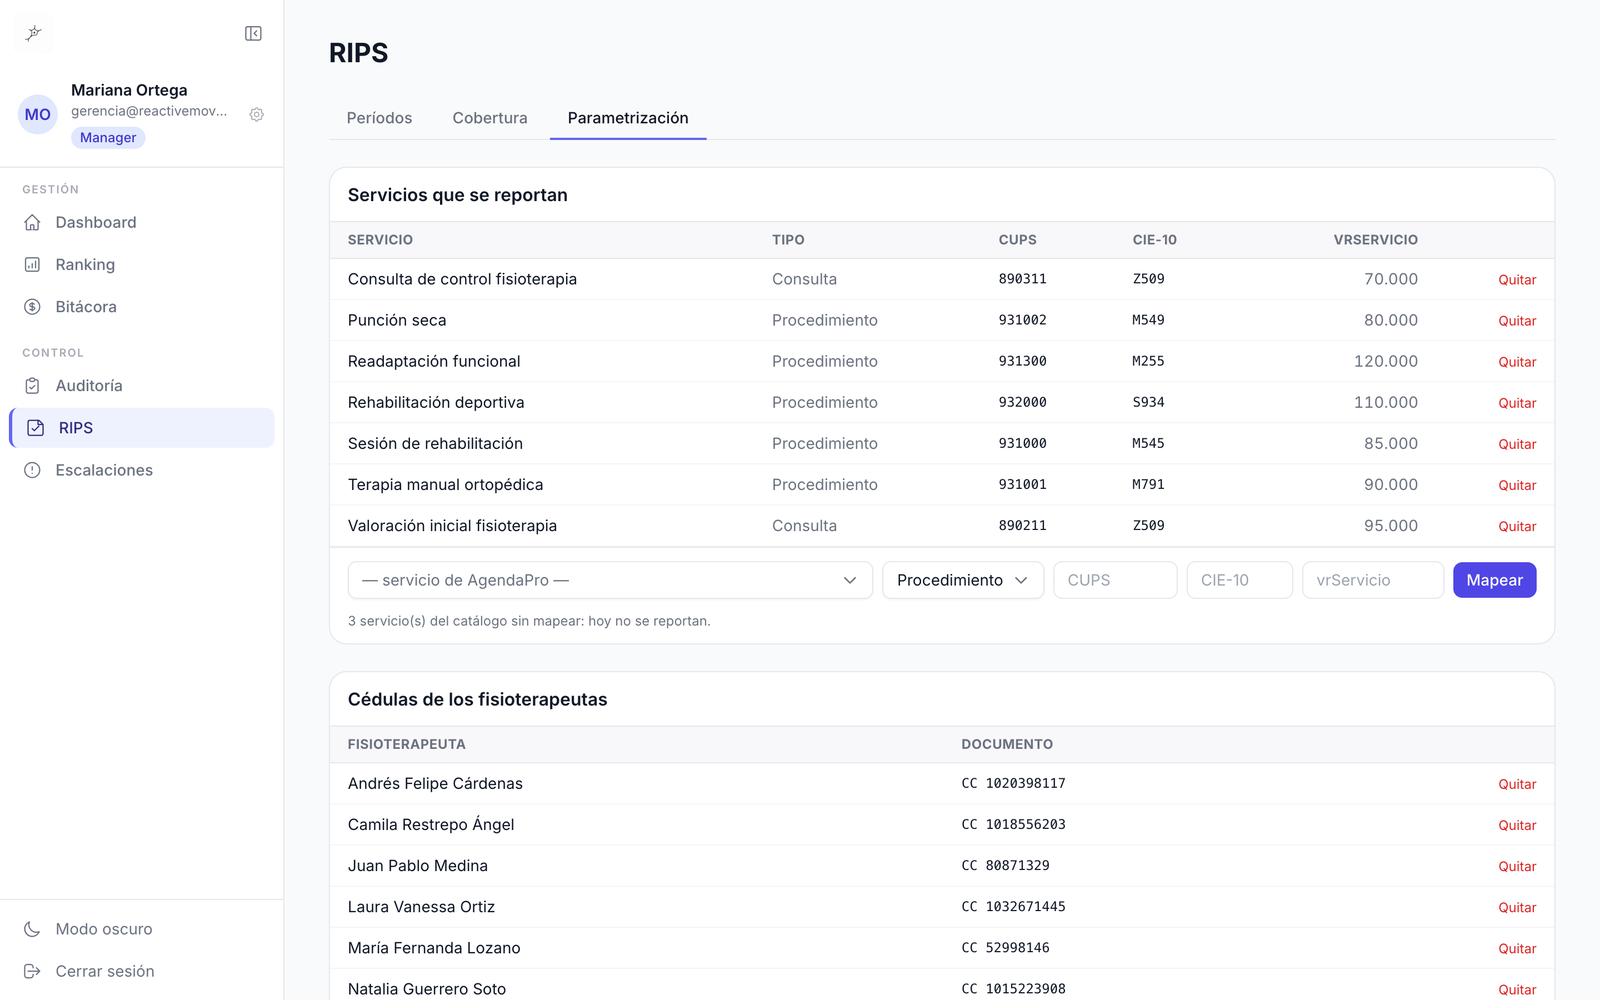Click the Bitácora dollar icon
Screen dimensions: 1600x1000
[x=32, y=307]
